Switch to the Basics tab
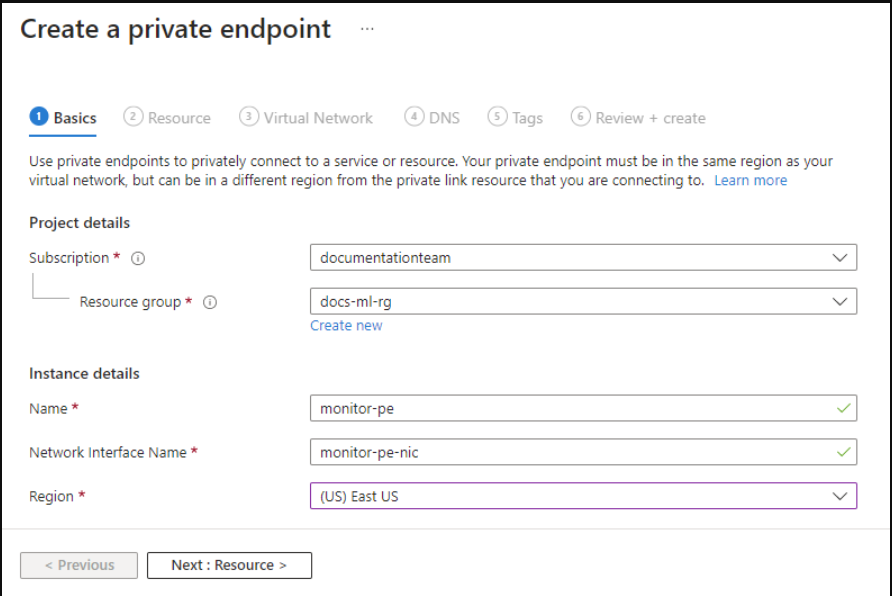Image resolution: width=892 pixels, height=596 pixels. point(63,118)
